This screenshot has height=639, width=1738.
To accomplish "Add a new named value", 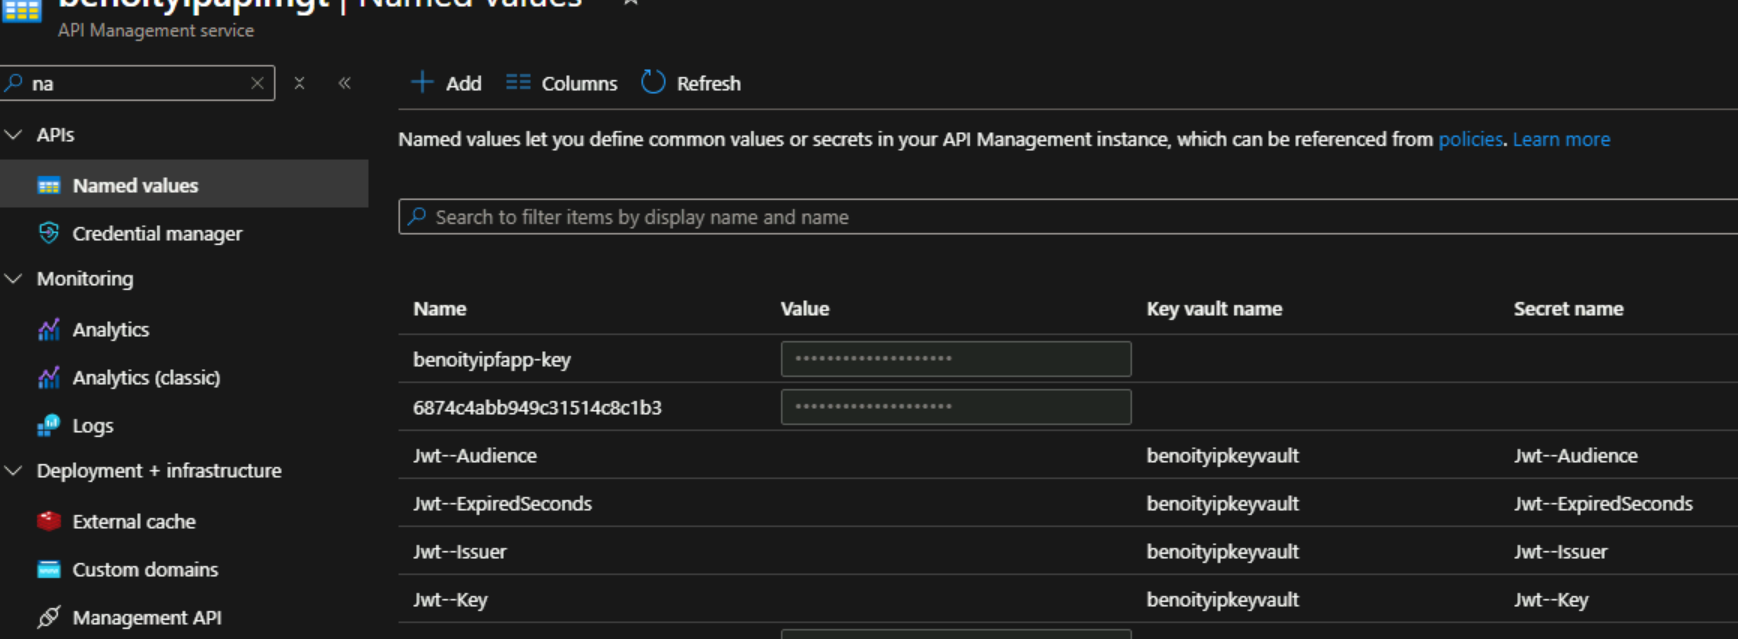I will [446, 83].
